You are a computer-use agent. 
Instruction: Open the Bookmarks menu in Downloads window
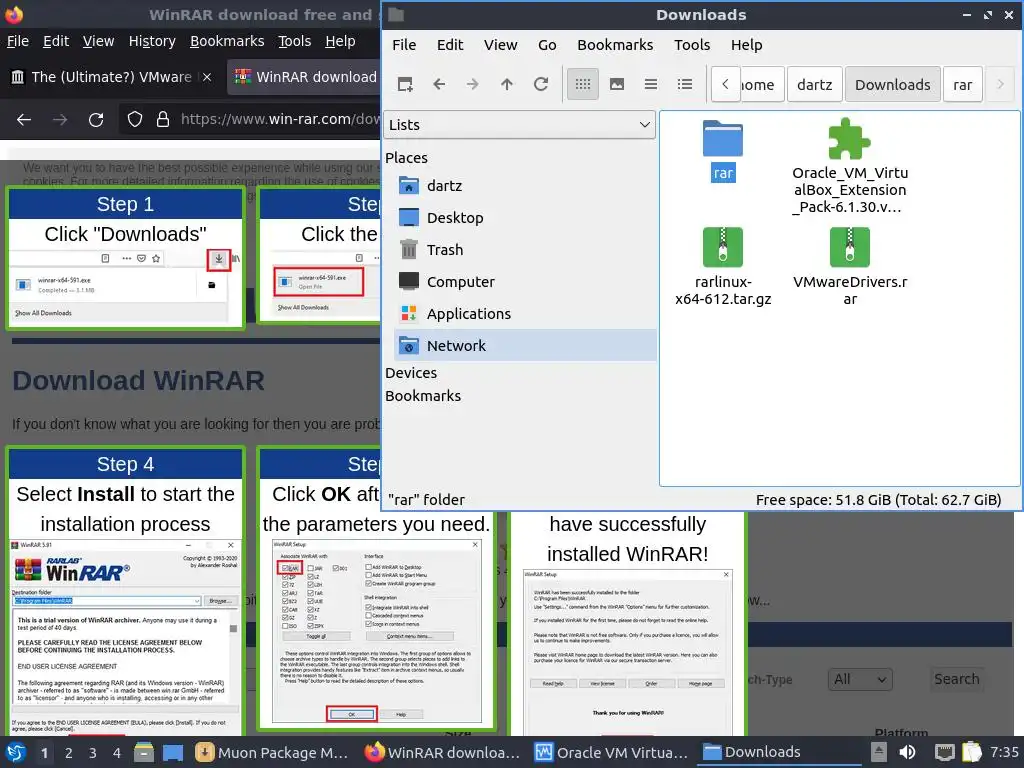[615, 45]
